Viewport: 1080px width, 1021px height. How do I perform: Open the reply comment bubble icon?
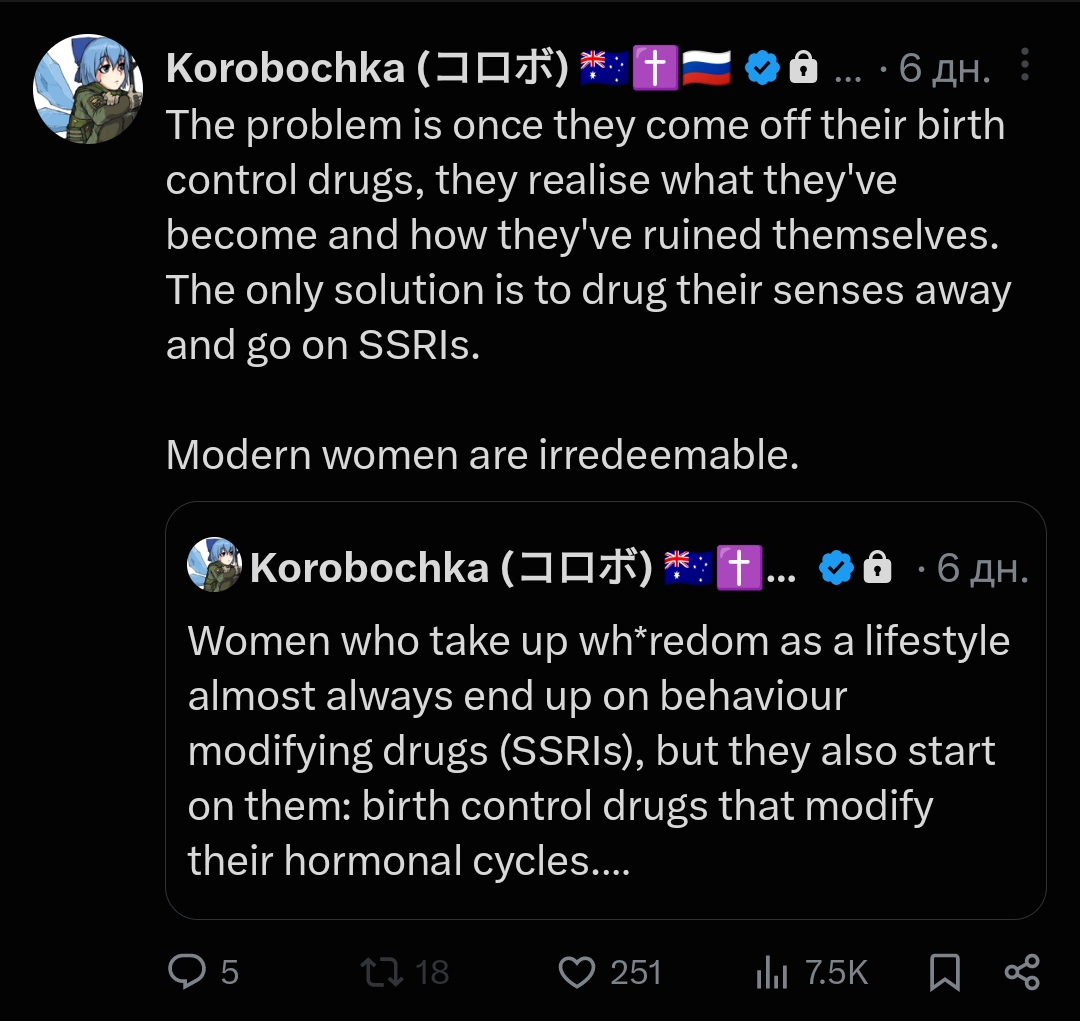[187, 971]
